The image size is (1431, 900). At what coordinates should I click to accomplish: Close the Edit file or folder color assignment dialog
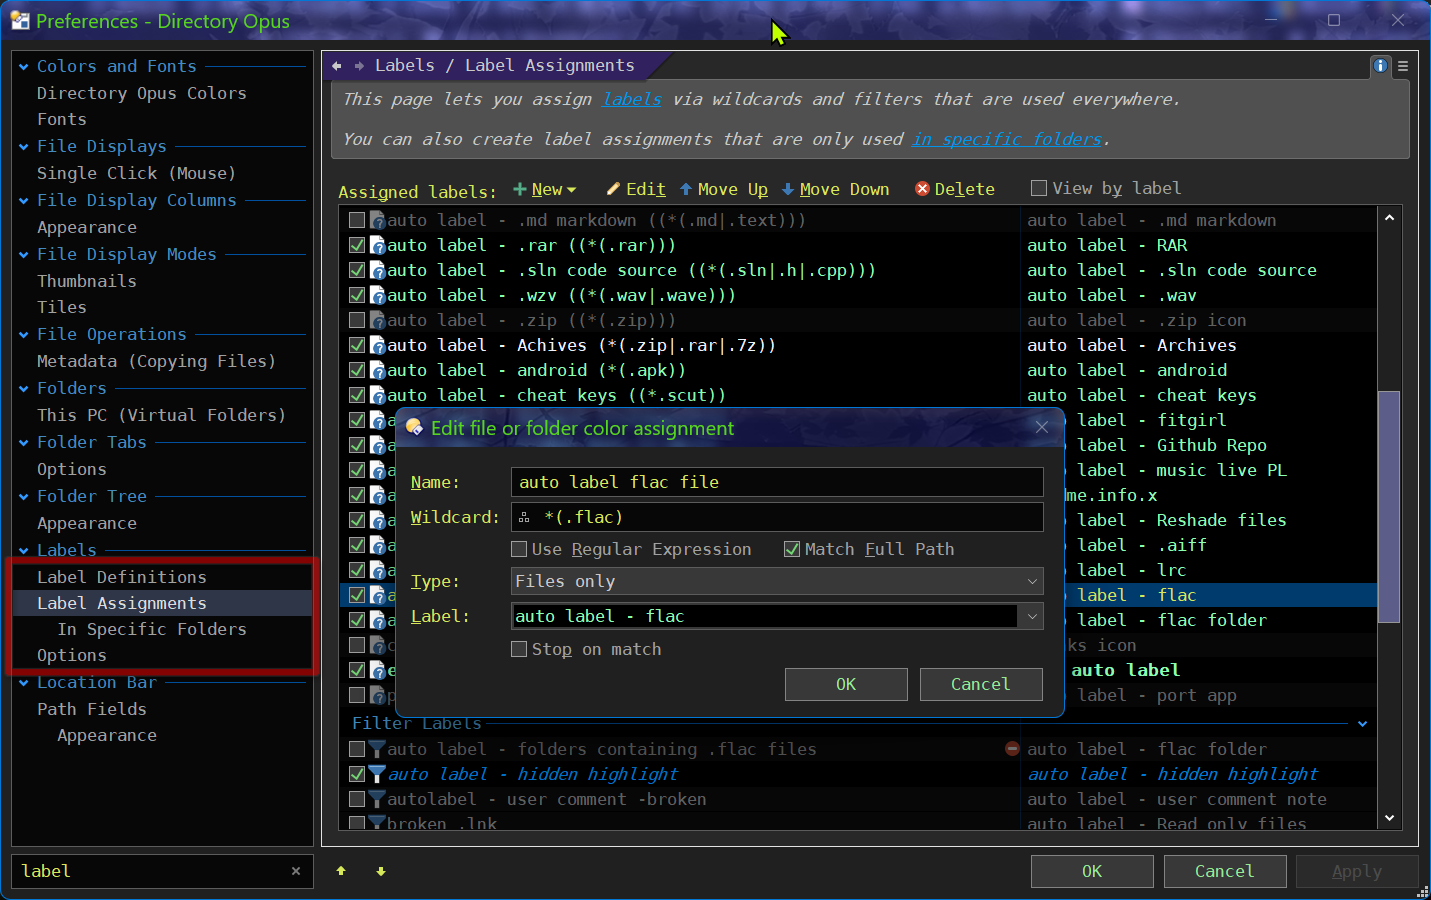[1042, 427]
